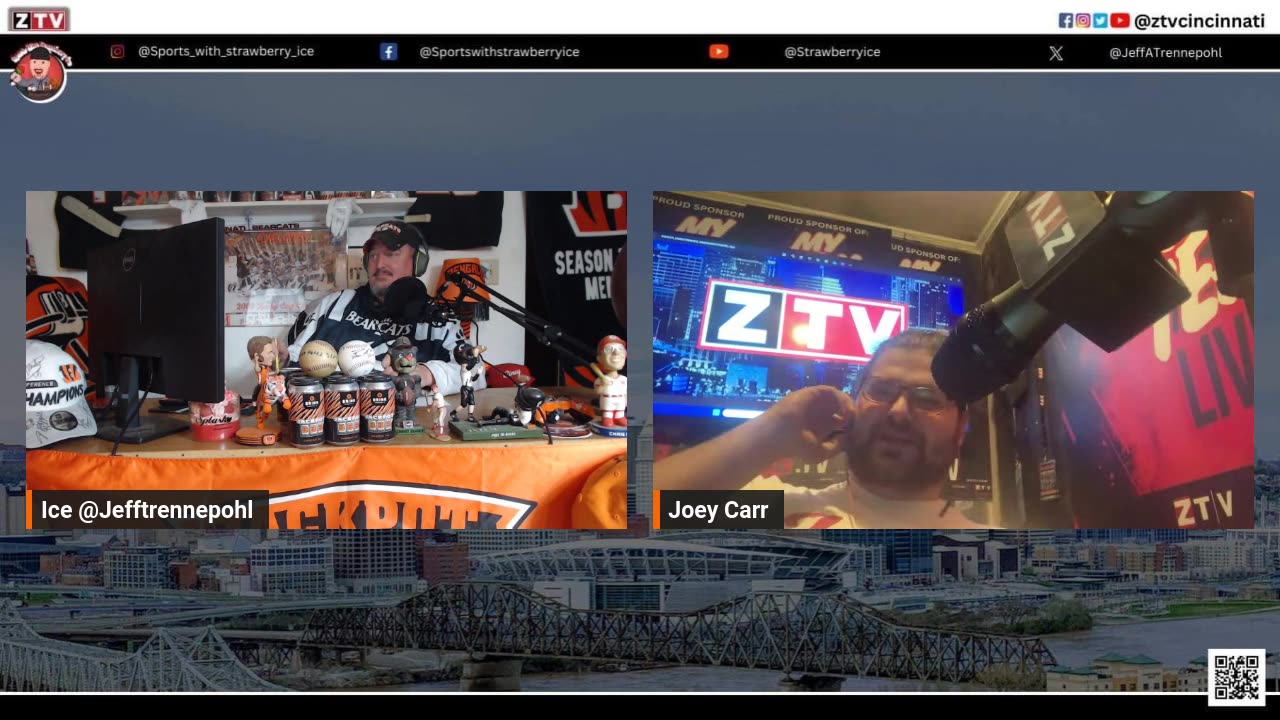Screen dimensions: 1280x720
Task: Click the X icon beside @JeffATrennepohl
Action: pyautogui.click(x=1056, y=53)
